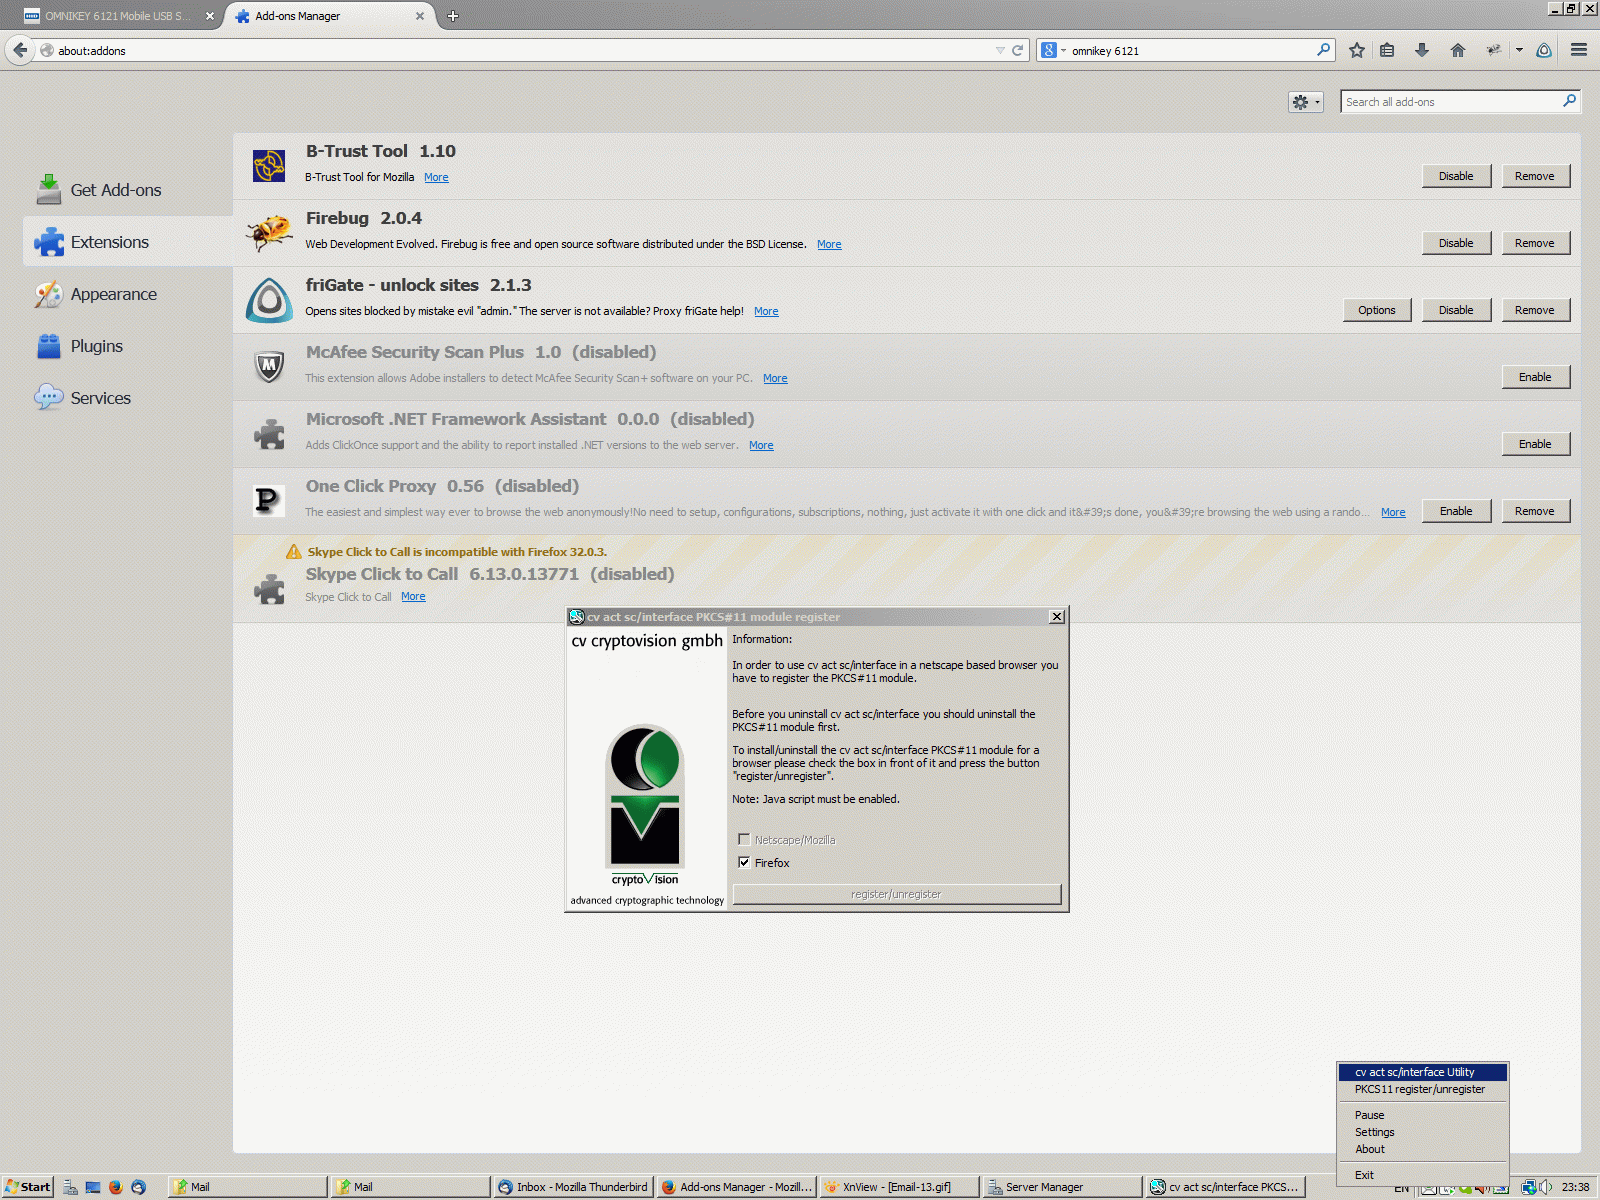Launch Thunderbird from the quick launch bar
1600x1200 pixels.
(138, 1187)
